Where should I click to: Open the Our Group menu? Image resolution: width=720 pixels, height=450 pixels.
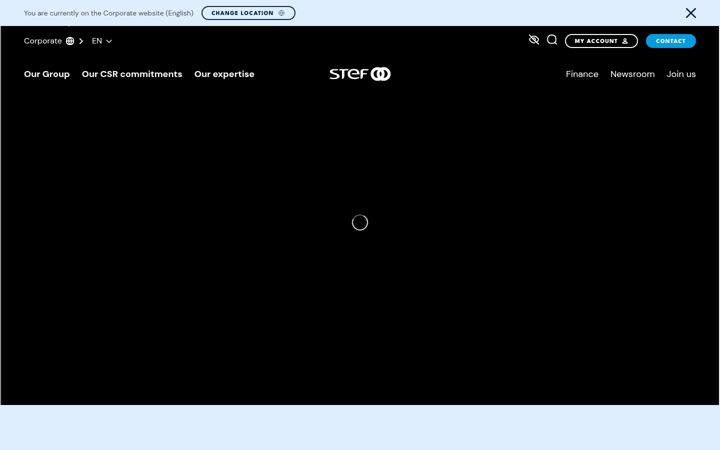coord(47,74)
